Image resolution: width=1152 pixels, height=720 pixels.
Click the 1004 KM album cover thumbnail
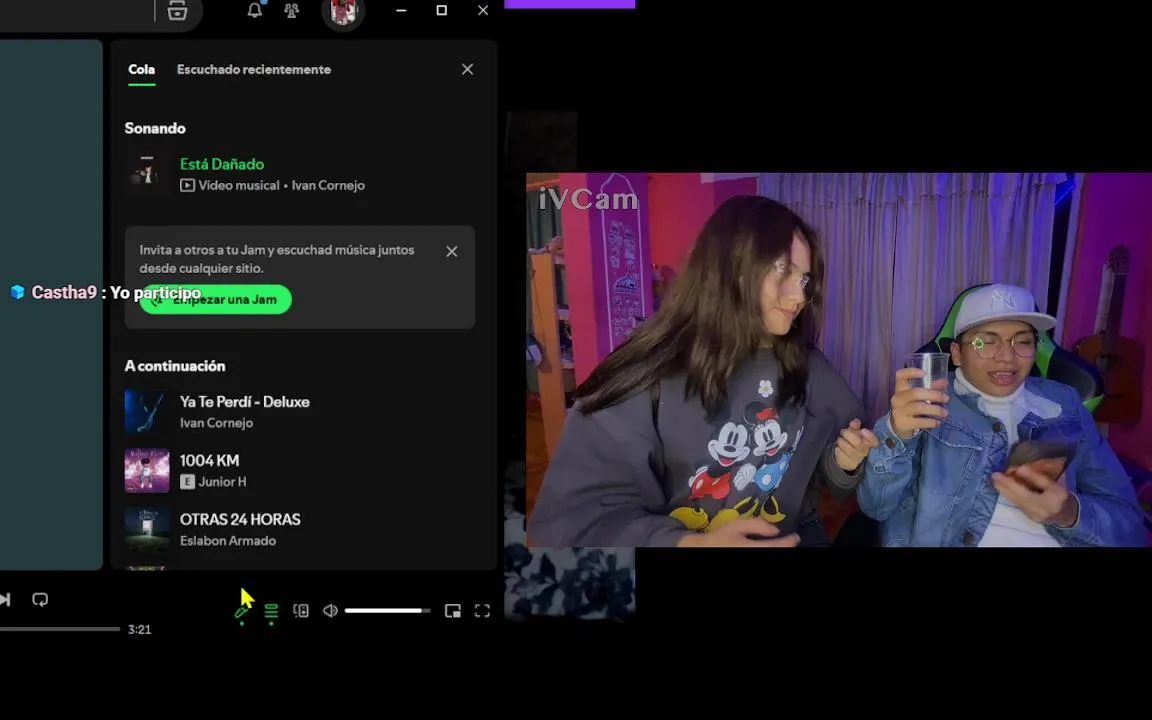click(147, 470)
